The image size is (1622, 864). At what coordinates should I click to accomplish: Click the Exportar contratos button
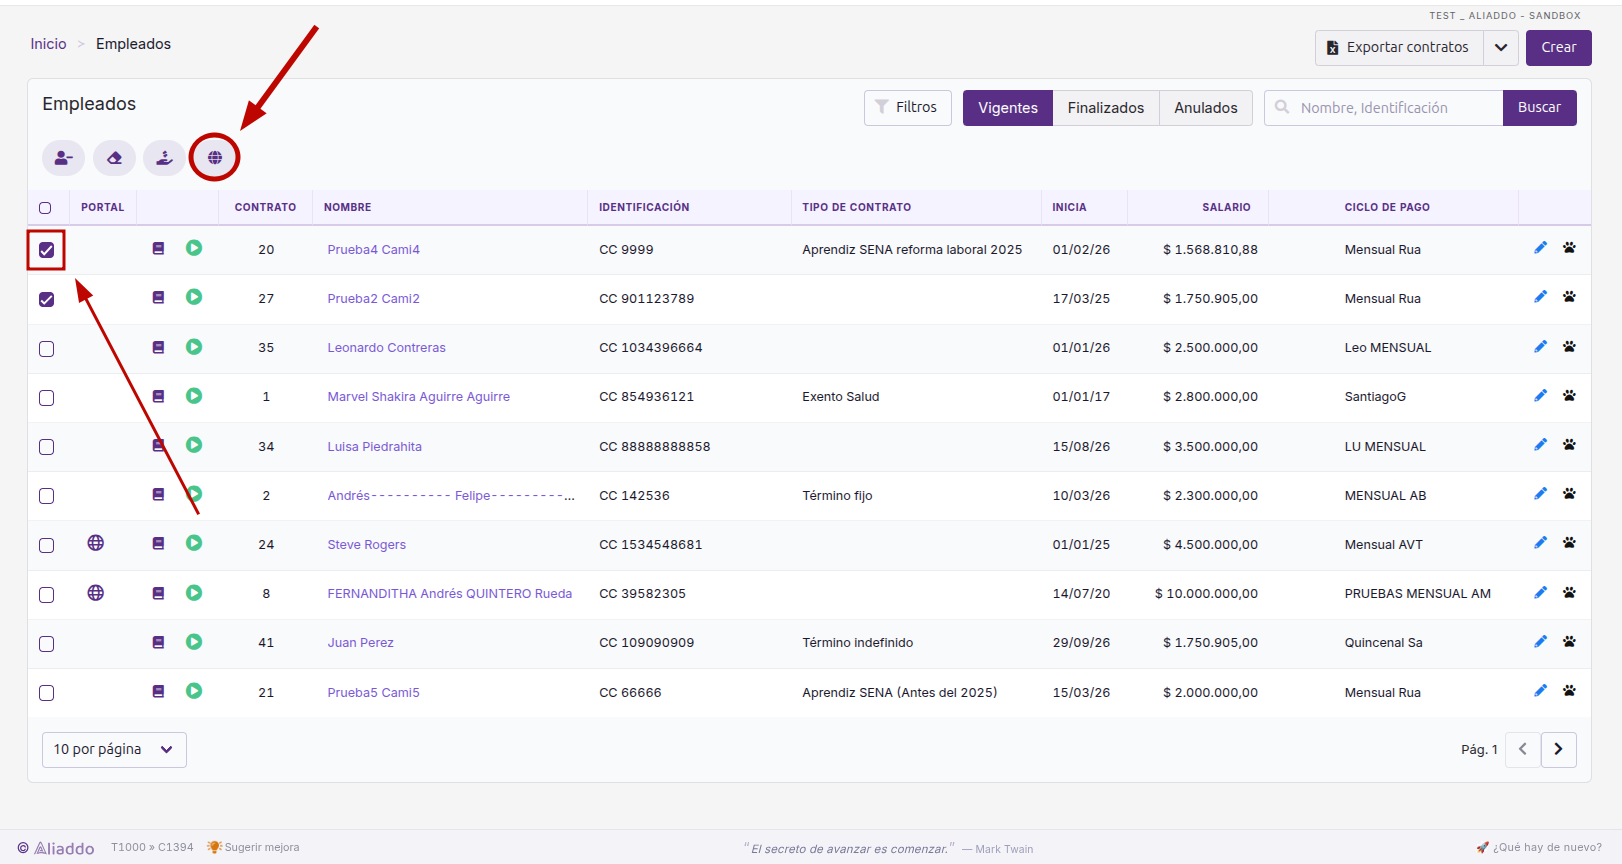pos(1399,48)
